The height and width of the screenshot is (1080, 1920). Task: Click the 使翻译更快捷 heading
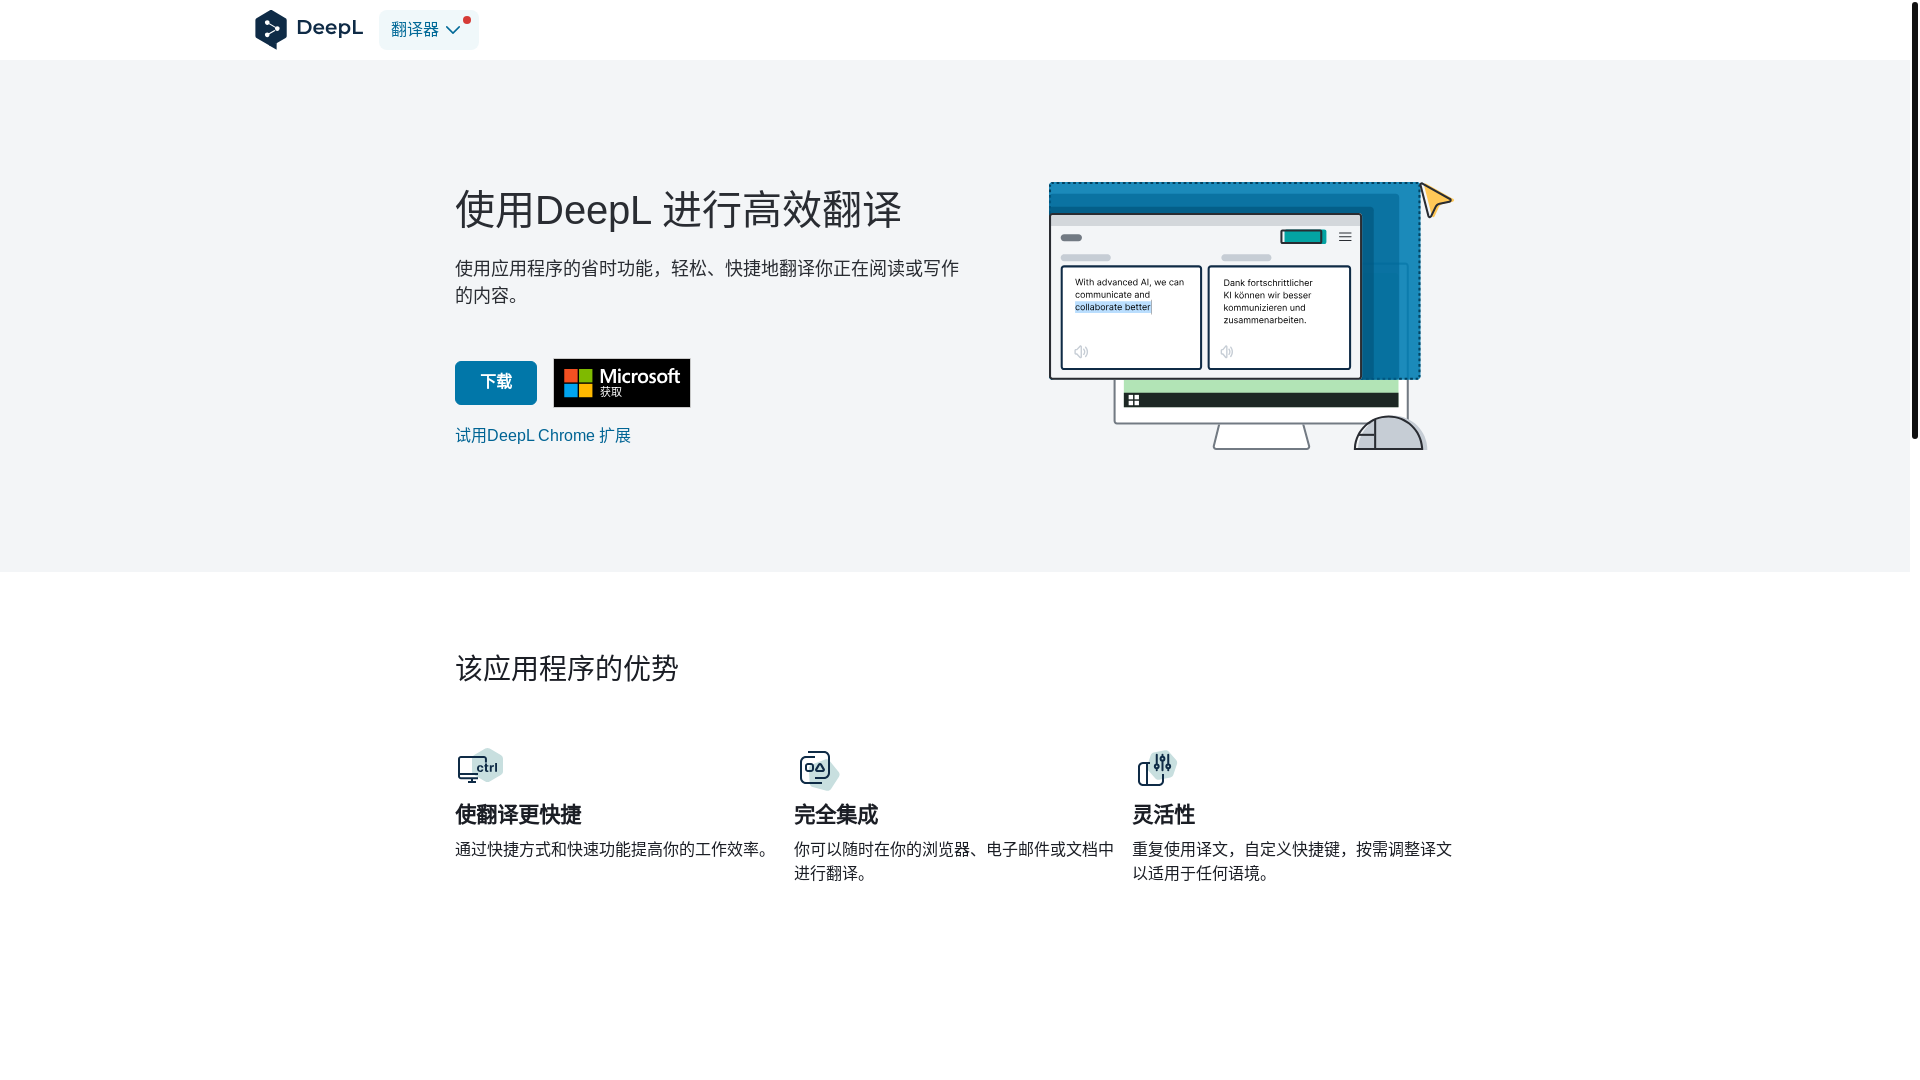coord(518,815)
